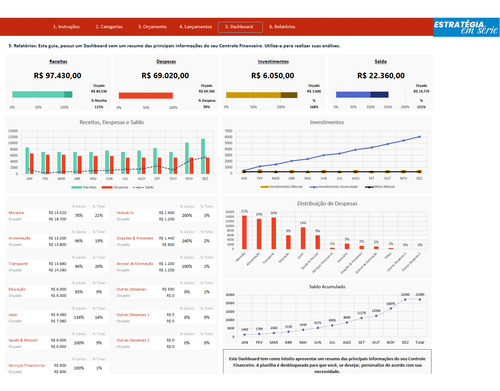Image resolution: width=500 pixels, height=391 pixels.
Task: Select the green Receitas progress bar
Action: point(42,95)
